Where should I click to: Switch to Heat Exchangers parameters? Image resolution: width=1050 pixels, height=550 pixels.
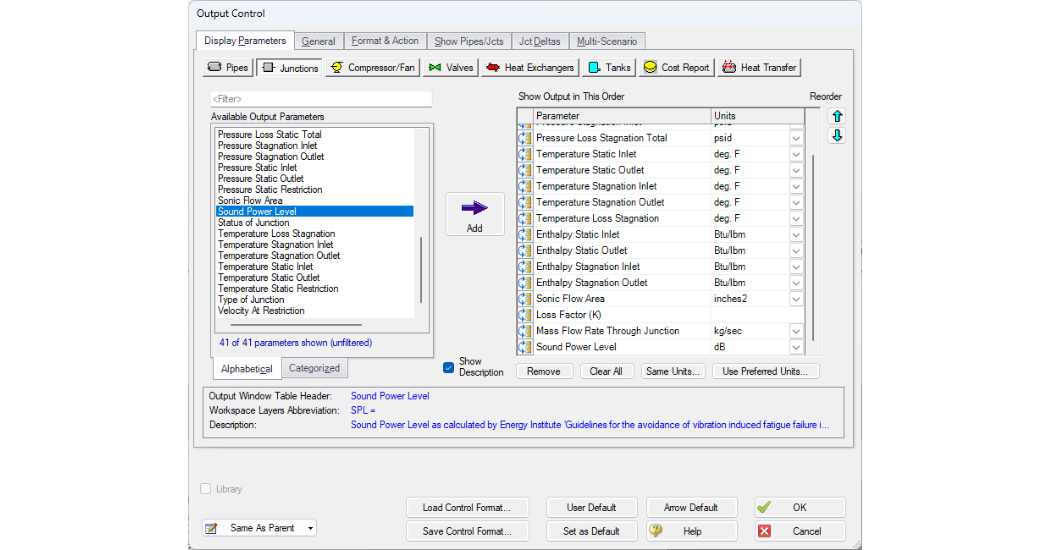pyautogui.click(x=530, y=68)
